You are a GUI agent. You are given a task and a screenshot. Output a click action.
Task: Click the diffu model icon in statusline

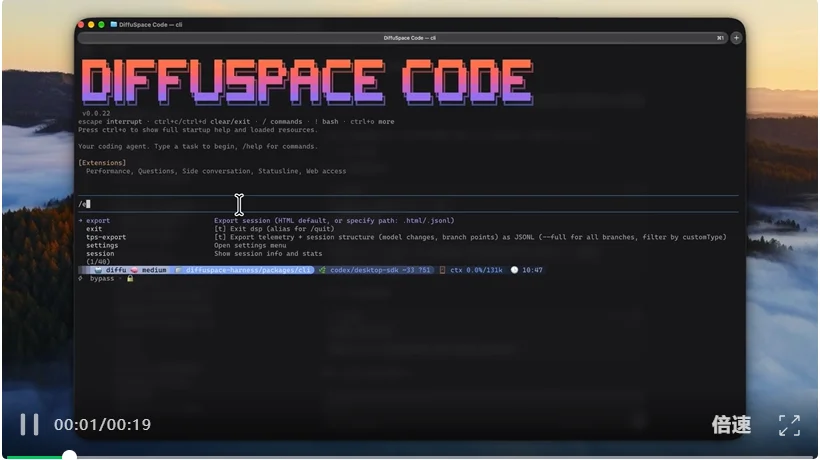click(98, 270)
